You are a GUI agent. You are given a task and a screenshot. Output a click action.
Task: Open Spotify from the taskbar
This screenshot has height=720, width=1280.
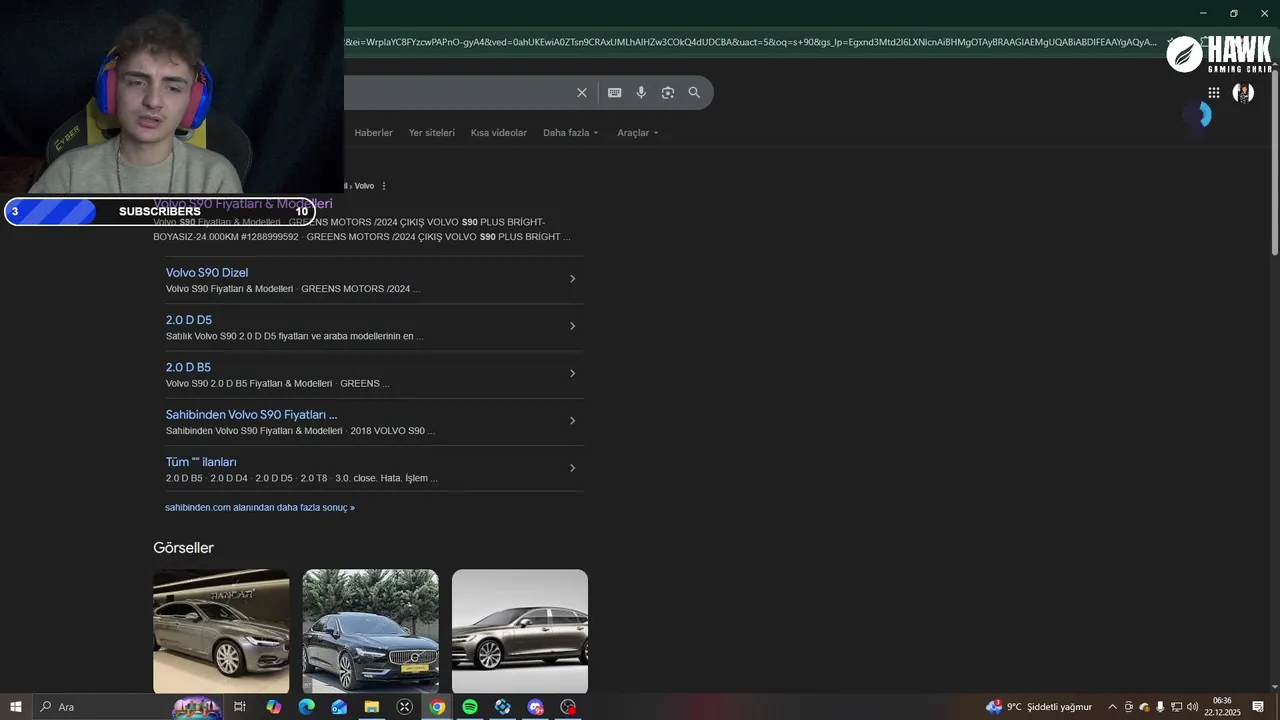click(470, 707)
